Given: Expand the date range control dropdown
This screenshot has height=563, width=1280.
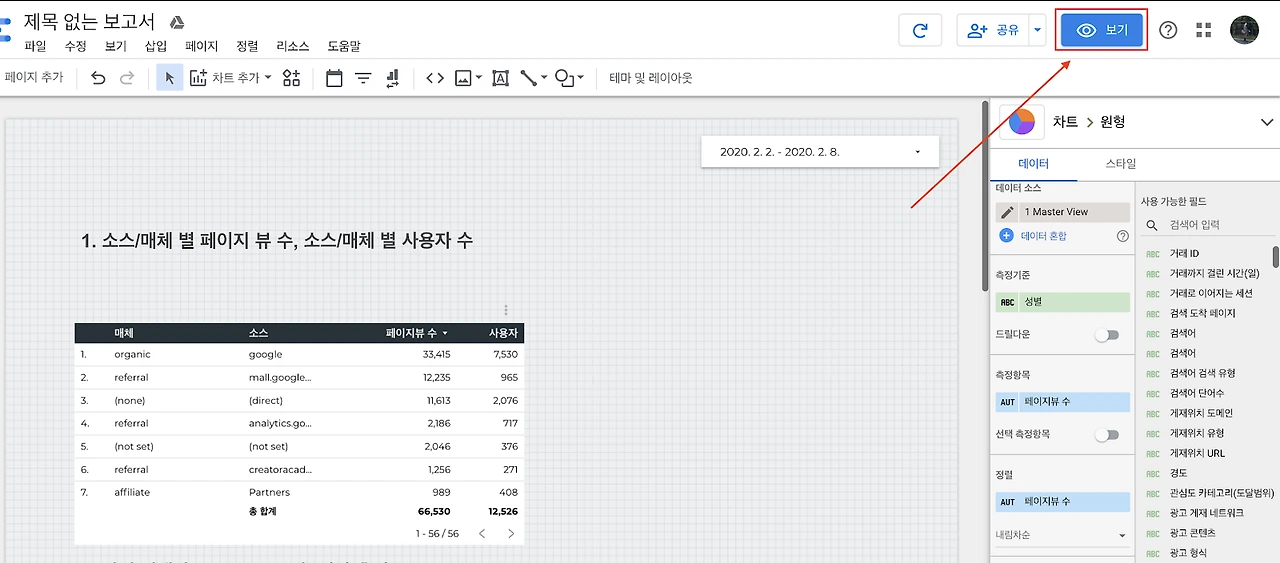Looking at the screenshot, I should [918, 152].
